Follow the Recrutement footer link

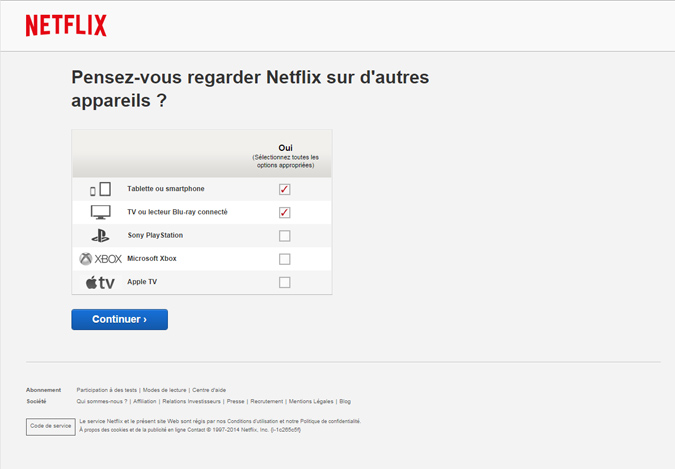(x=266, y=401)
